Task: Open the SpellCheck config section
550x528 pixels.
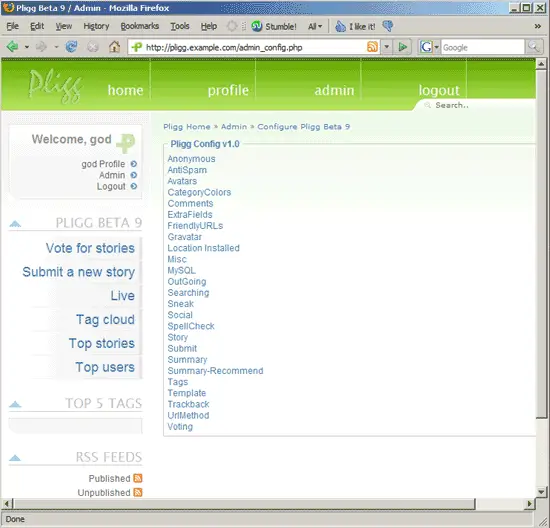Action: point(191,326)
